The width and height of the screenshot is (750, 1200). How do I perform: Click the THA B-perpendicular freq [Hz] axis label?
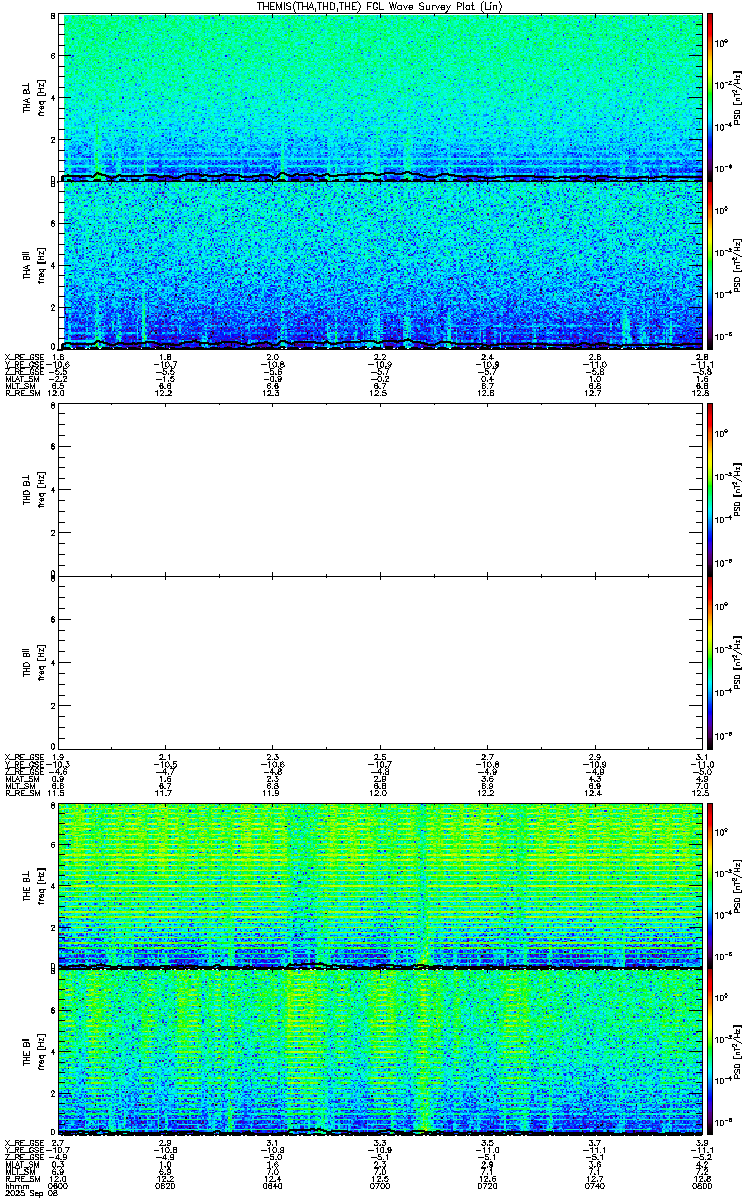pyautogui.click(x=43, y=97)
